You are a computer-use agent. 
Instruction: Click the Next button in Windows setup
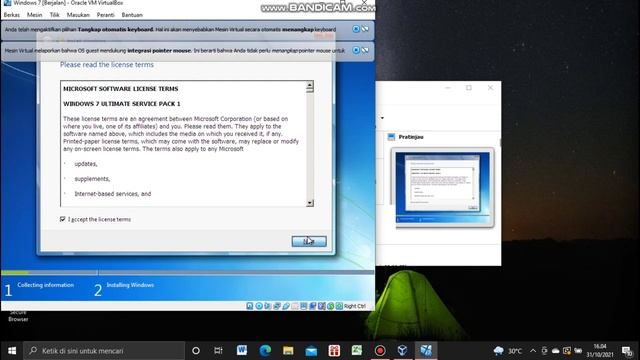pos(309,241)
